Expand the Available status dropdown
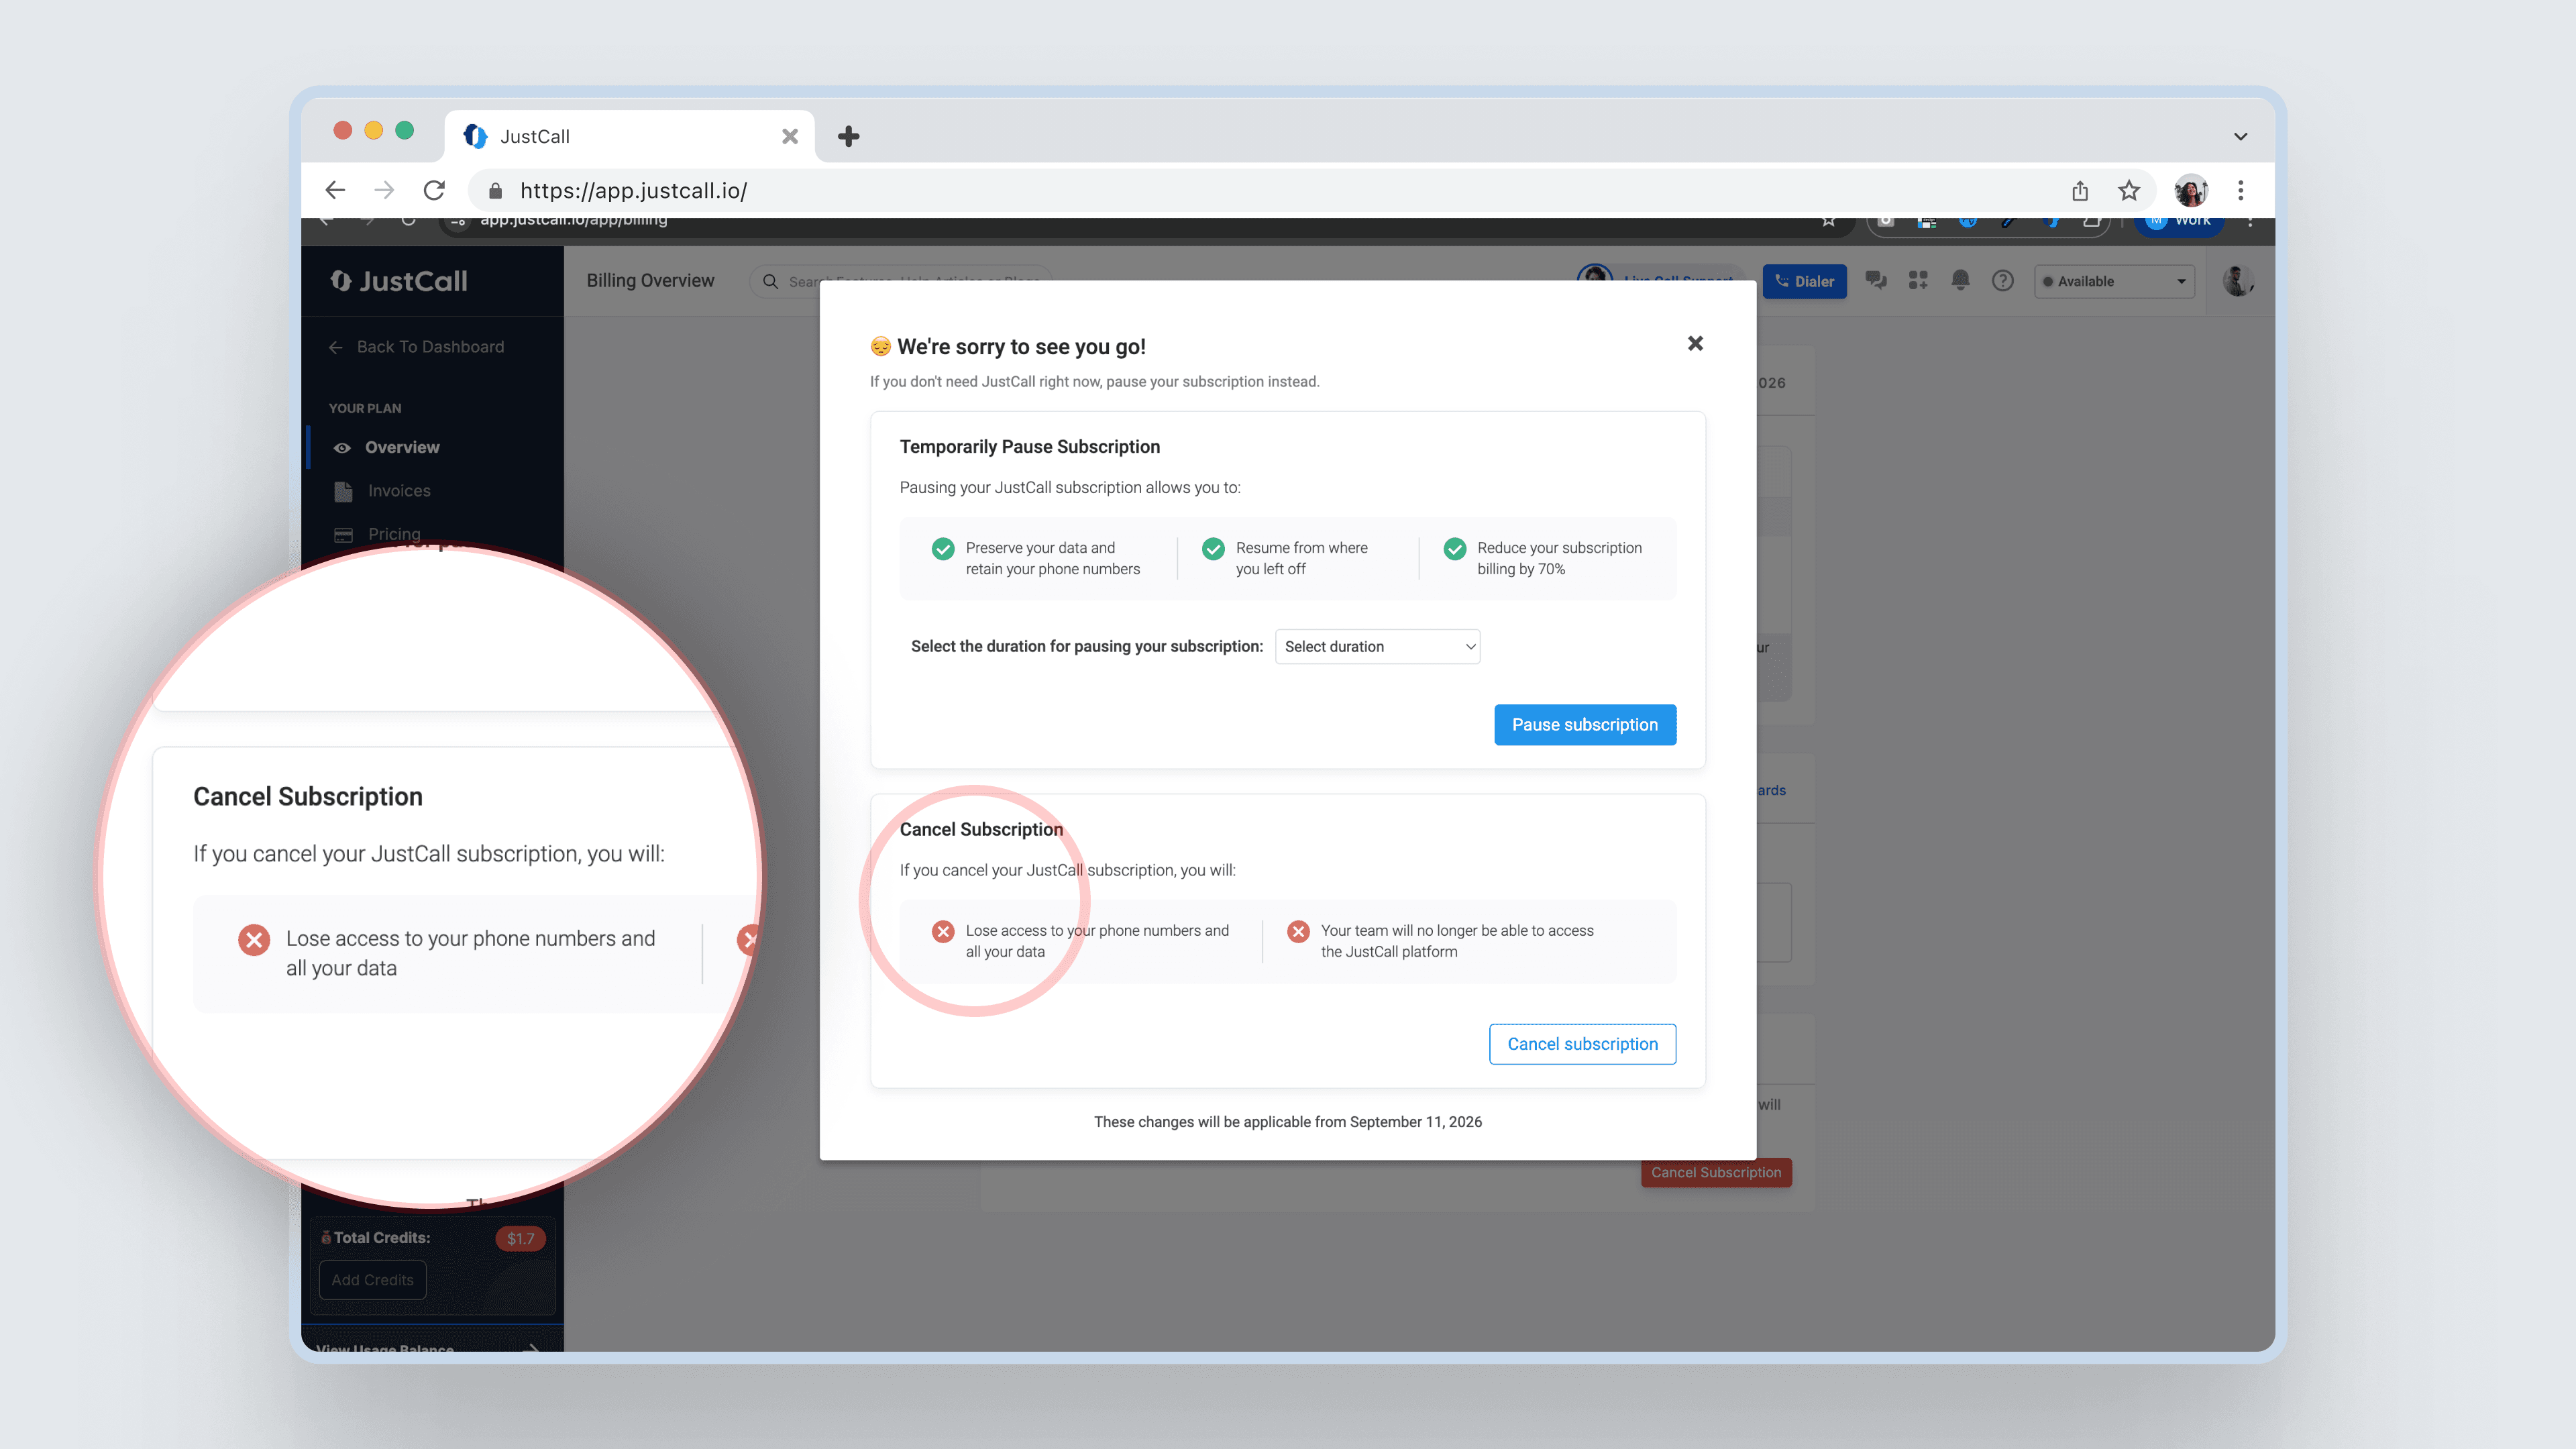Screen dimensions: 2576x1449 [2114, 281]
